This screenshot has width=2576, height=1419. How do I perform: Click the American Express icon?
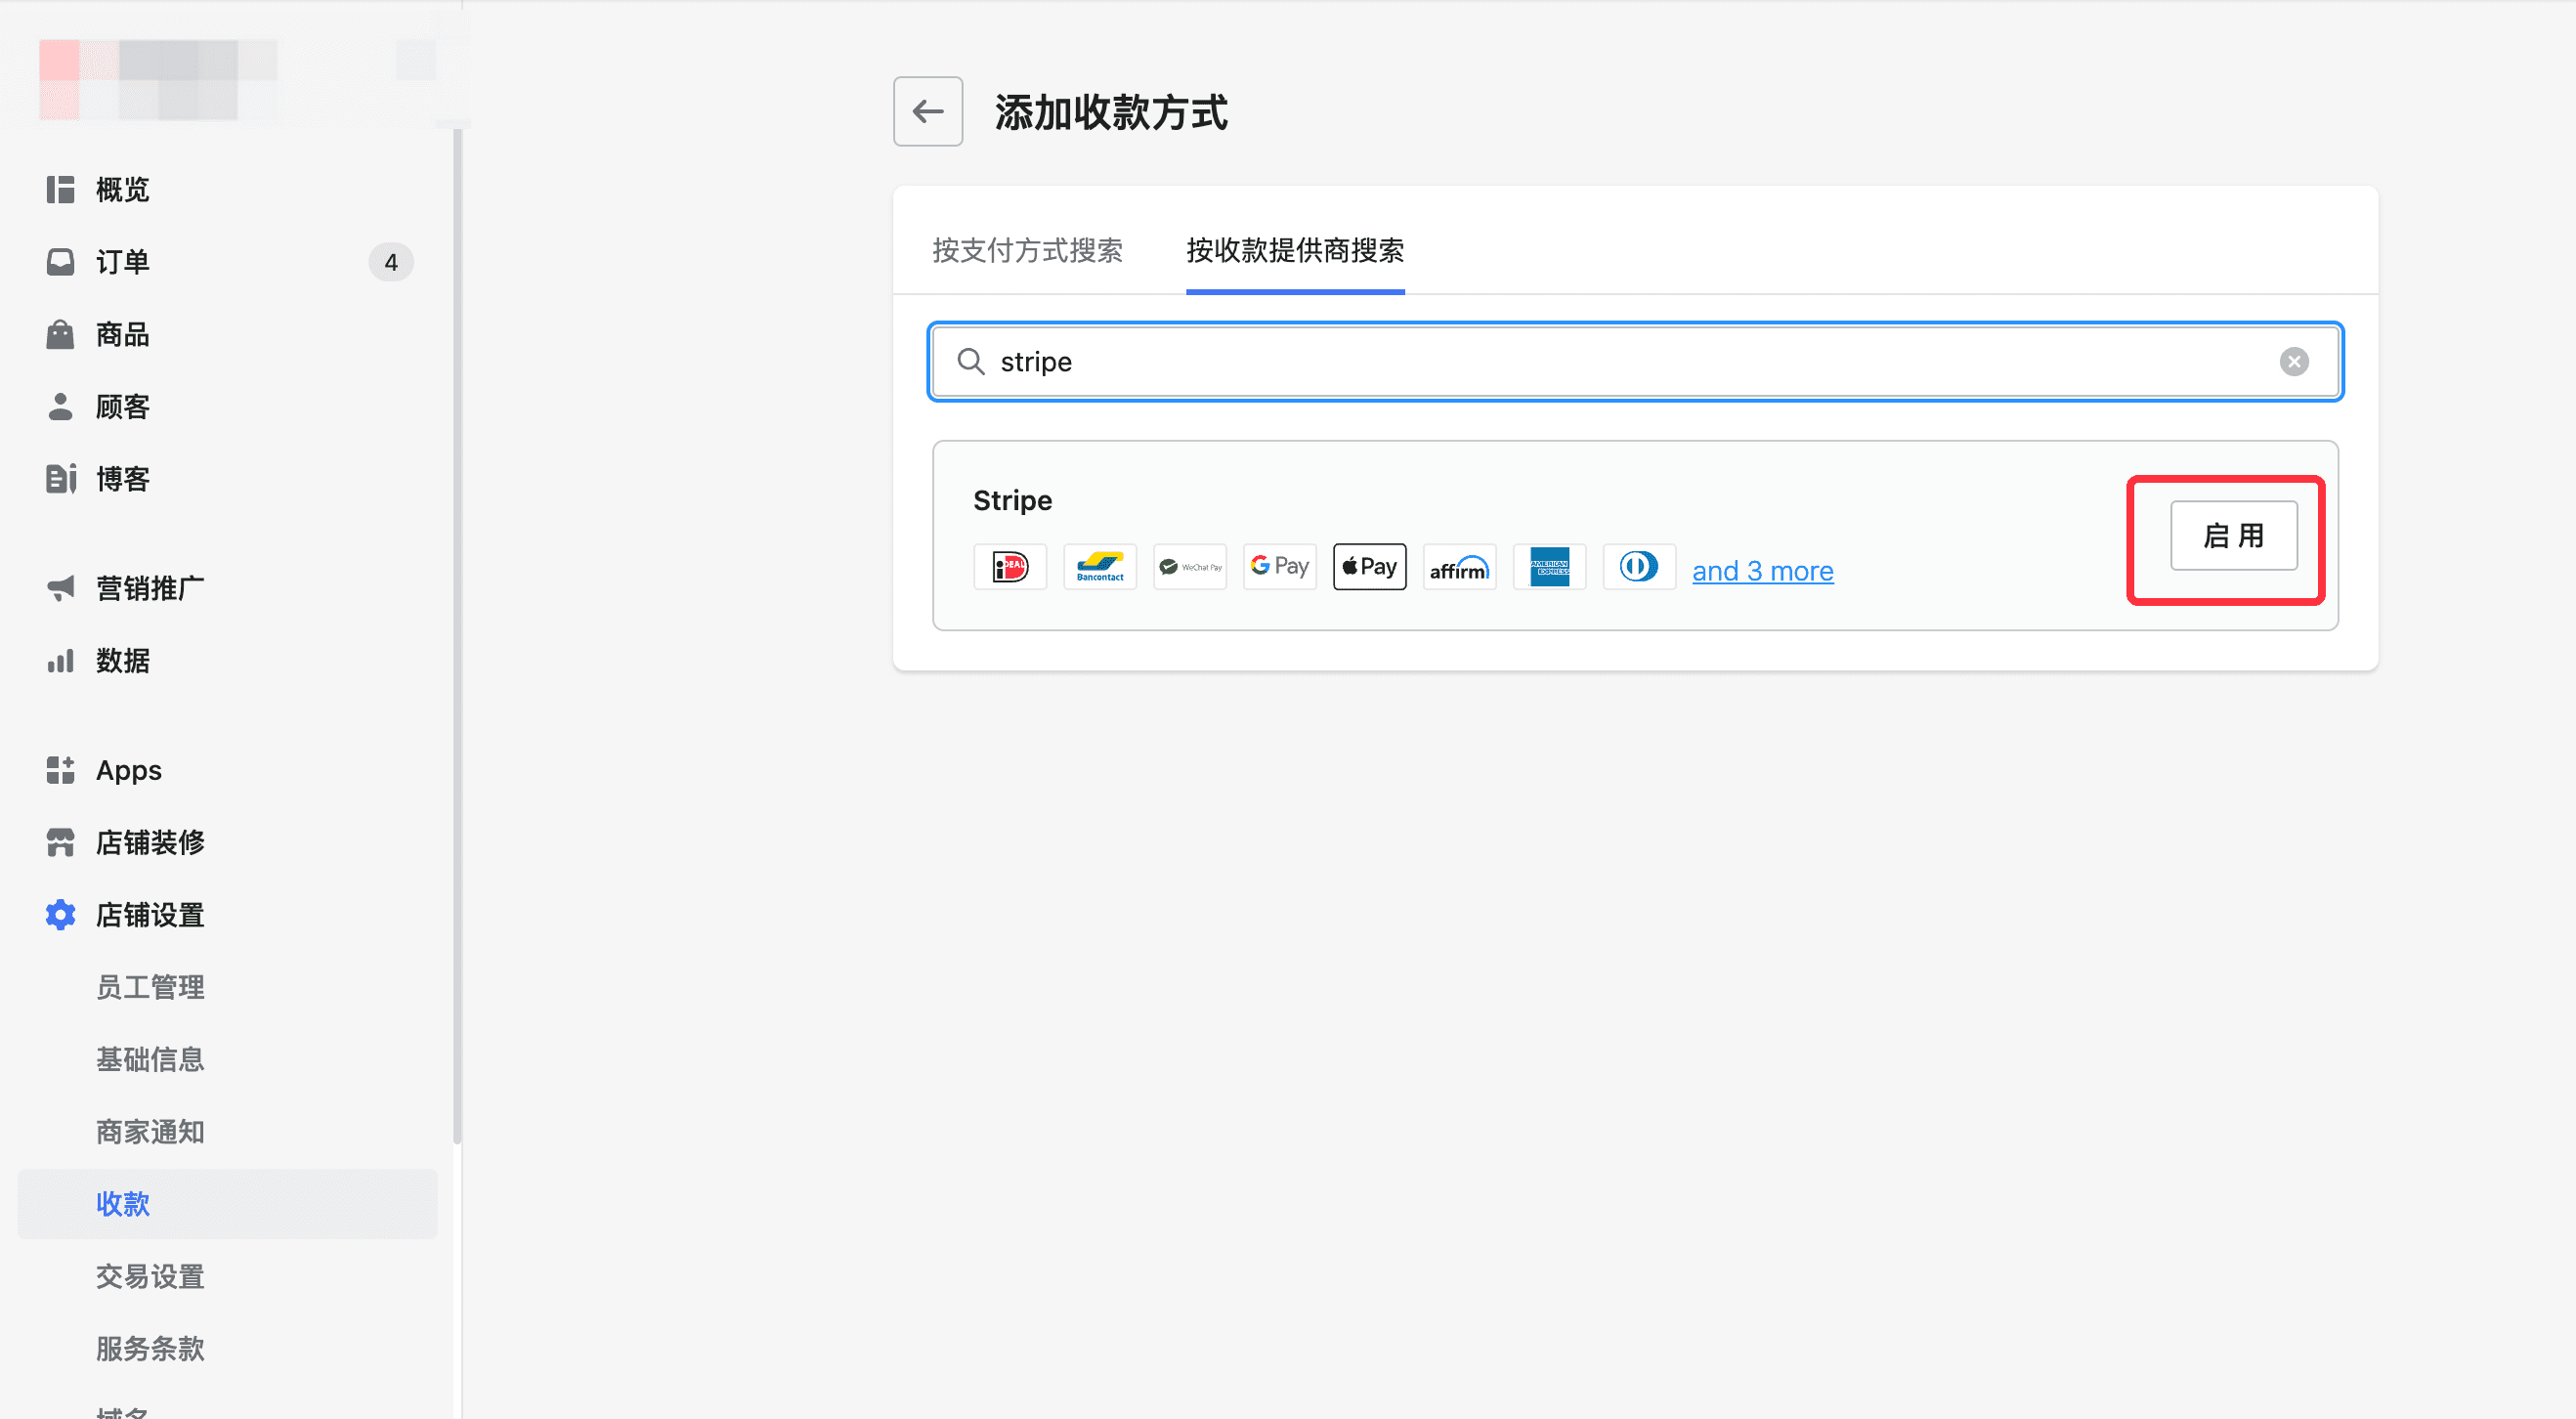[1550, 567]
